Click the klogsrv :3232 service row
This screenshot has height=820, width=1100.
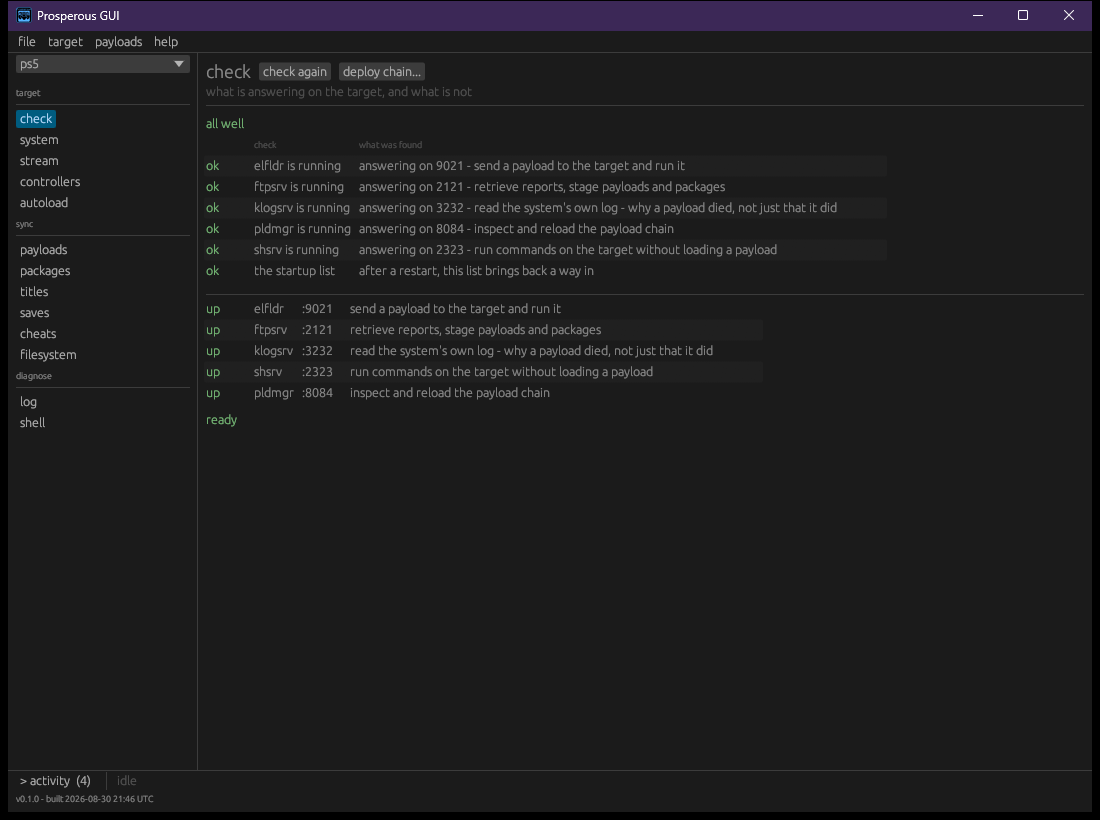(483, 351)
